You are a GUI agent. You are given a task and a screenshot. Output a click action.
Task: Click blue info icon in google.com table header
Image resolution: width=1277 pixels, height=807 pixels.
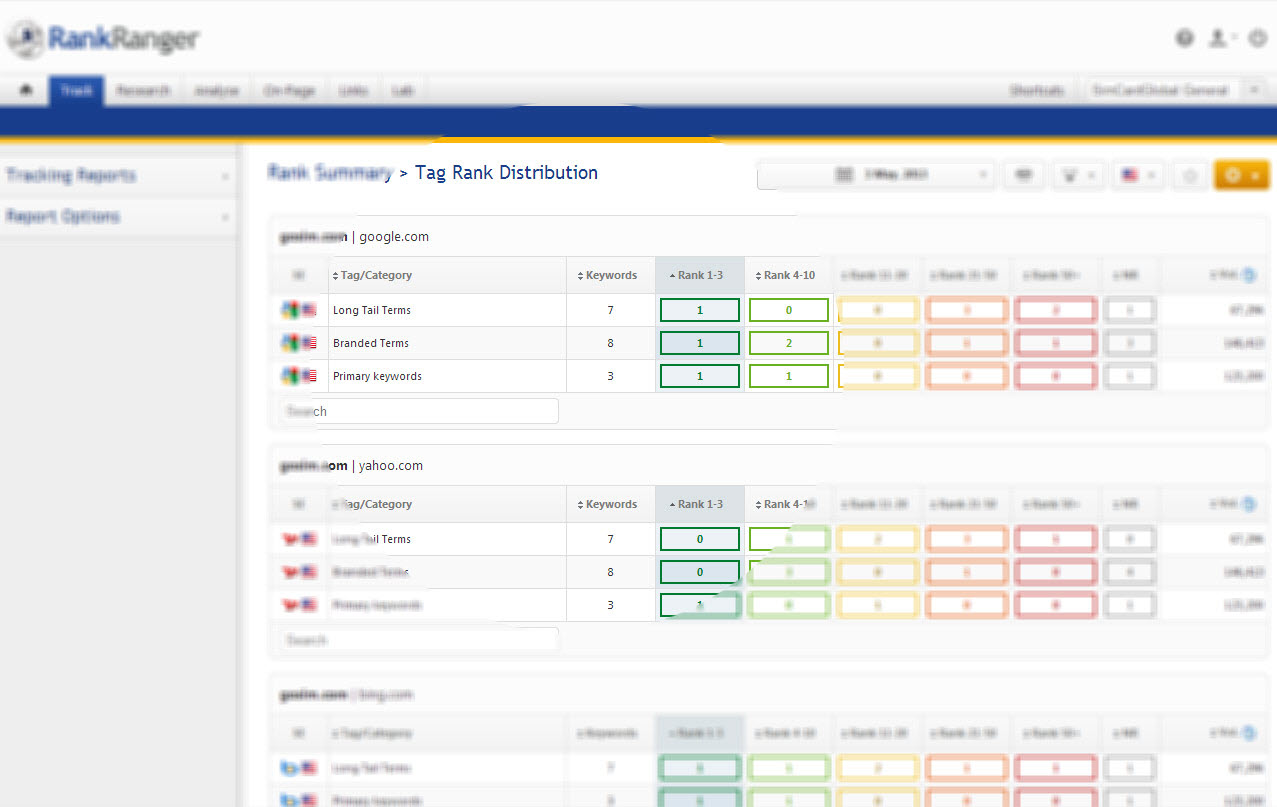click(x=1249, y=275)
